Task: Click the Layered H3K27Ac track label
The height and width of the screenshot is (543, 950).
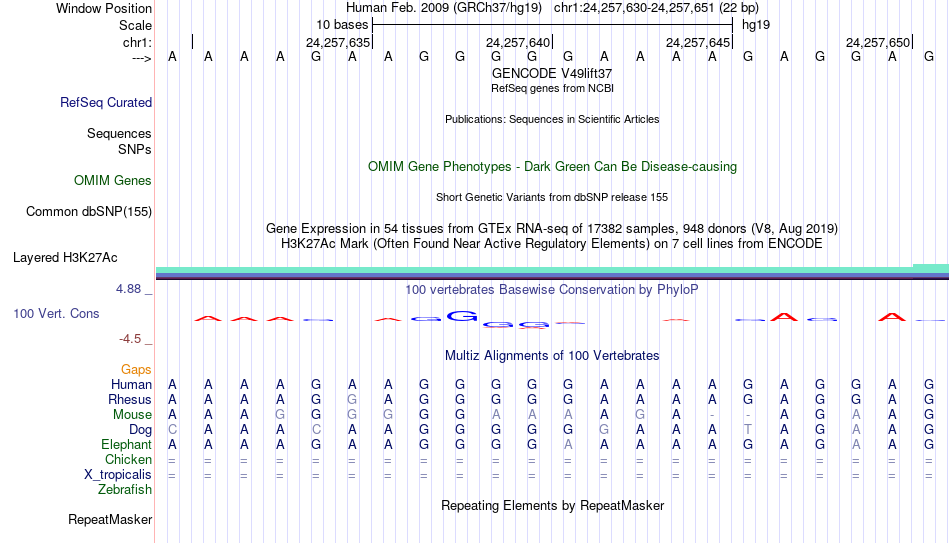Action: 65,258
